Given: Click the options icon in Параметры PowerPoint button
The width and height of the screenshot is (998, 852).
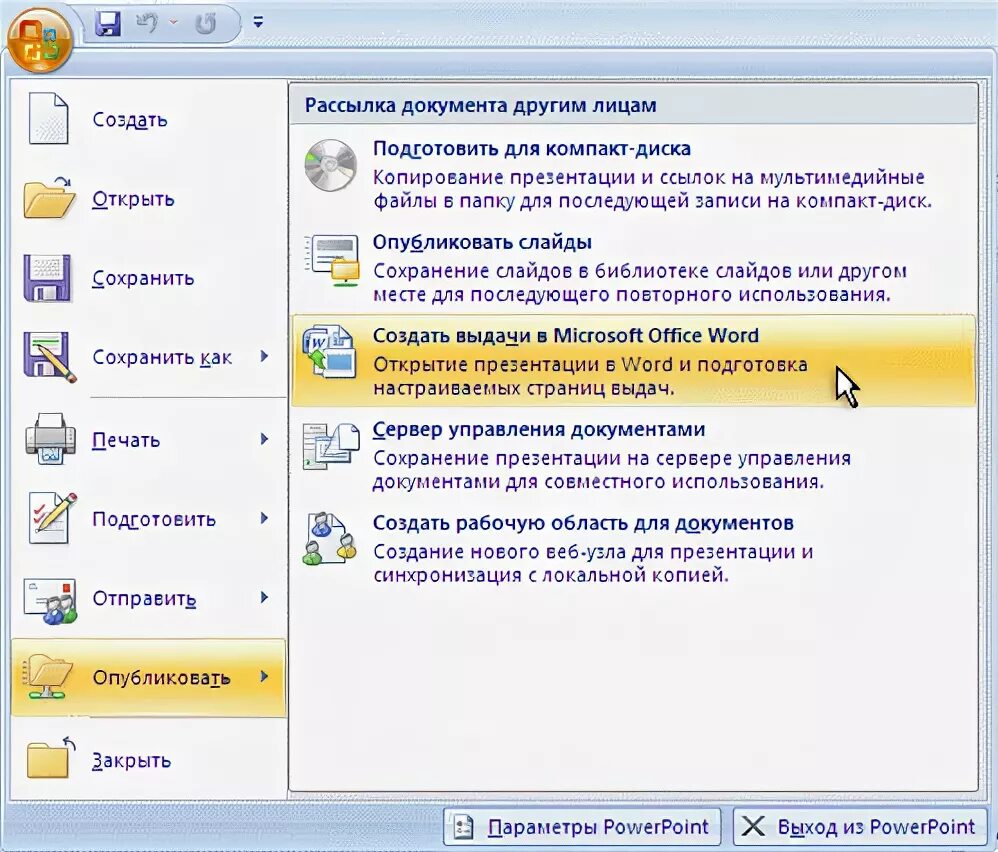Looking at the screenshot, I should click(x=463, y=827).
